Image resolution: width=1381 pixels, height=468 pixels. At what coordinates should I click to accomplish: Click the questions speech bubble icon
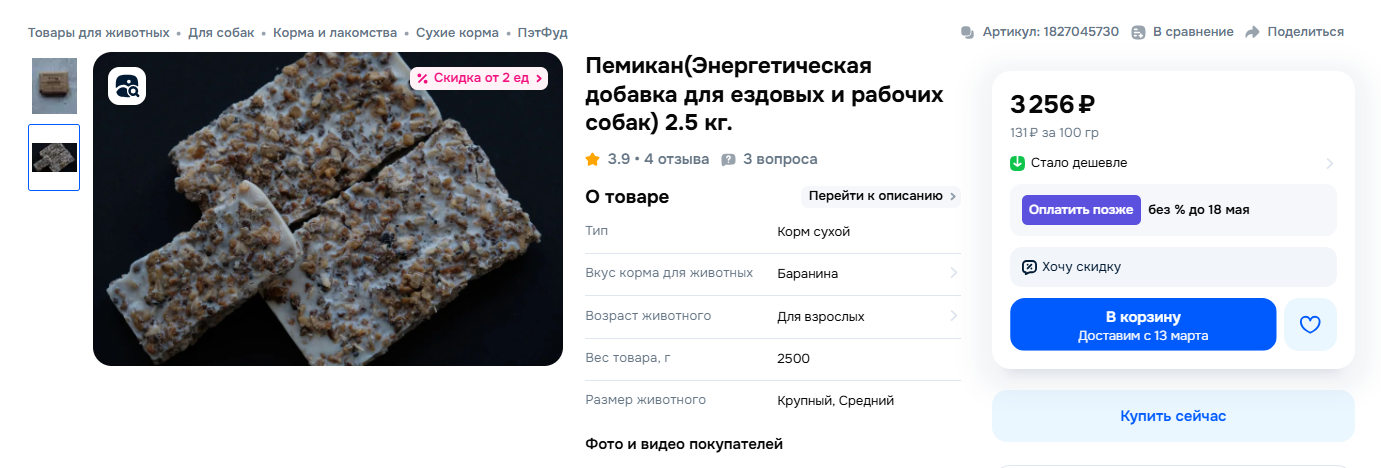[x=728, y=159]
